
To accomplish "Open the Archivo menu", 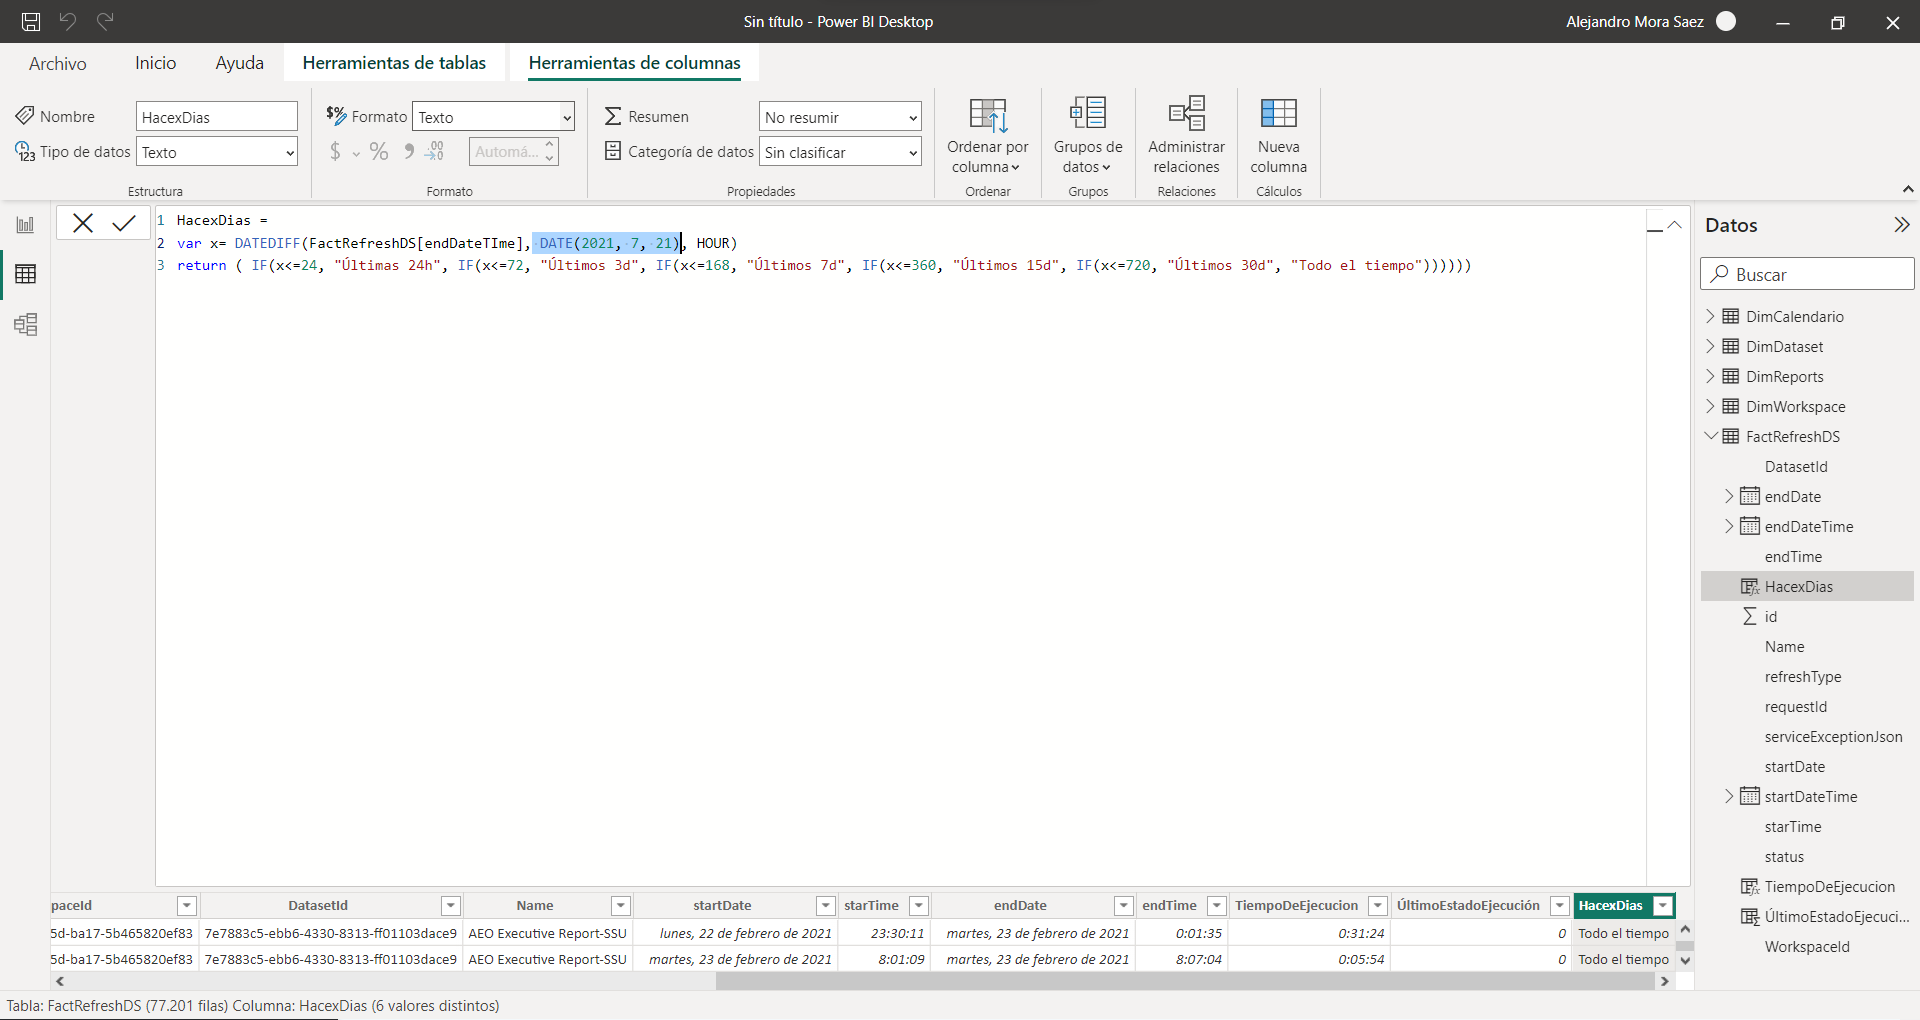I will pyautogui.click(x=57, y=63).
